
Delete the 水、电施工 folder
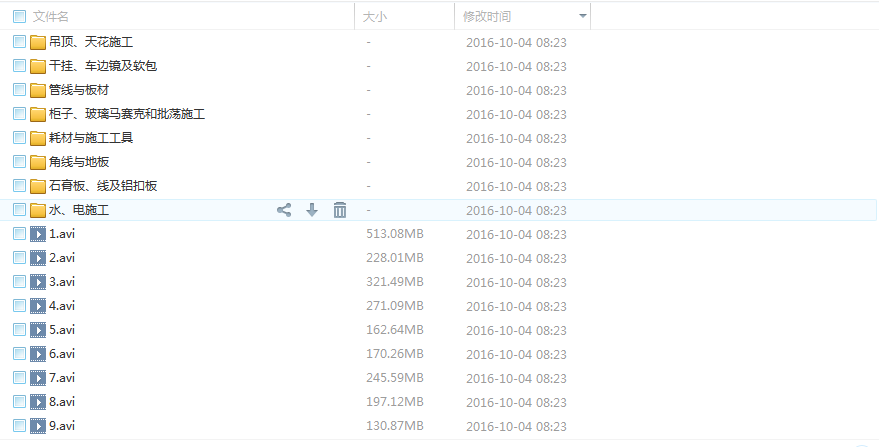(x=340, y=210)
